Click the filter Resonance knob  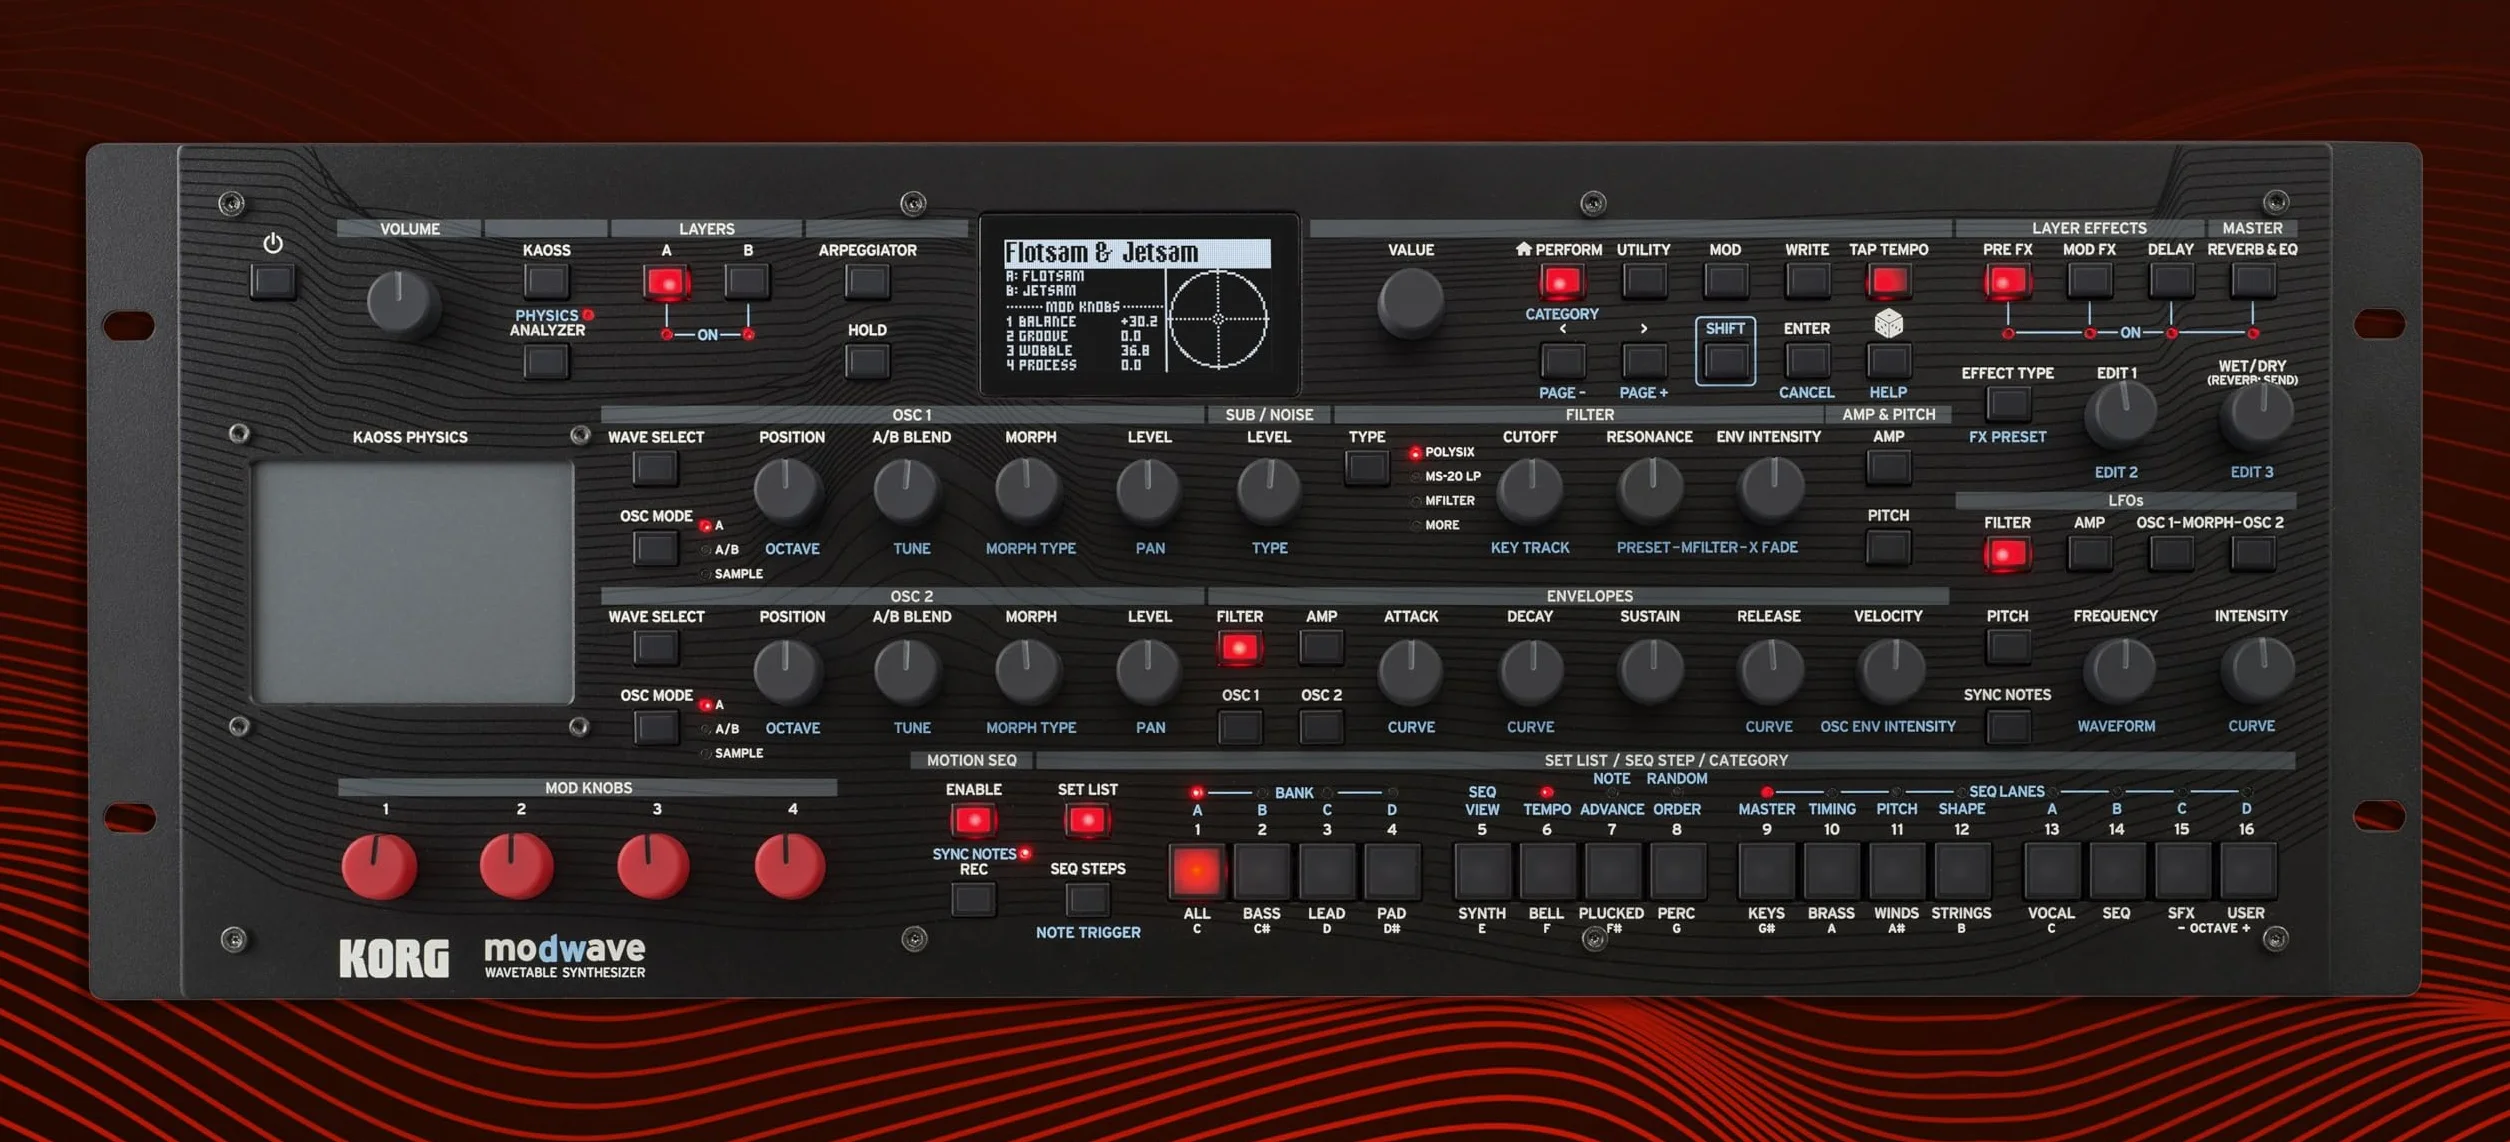[x=1649, y=491]
